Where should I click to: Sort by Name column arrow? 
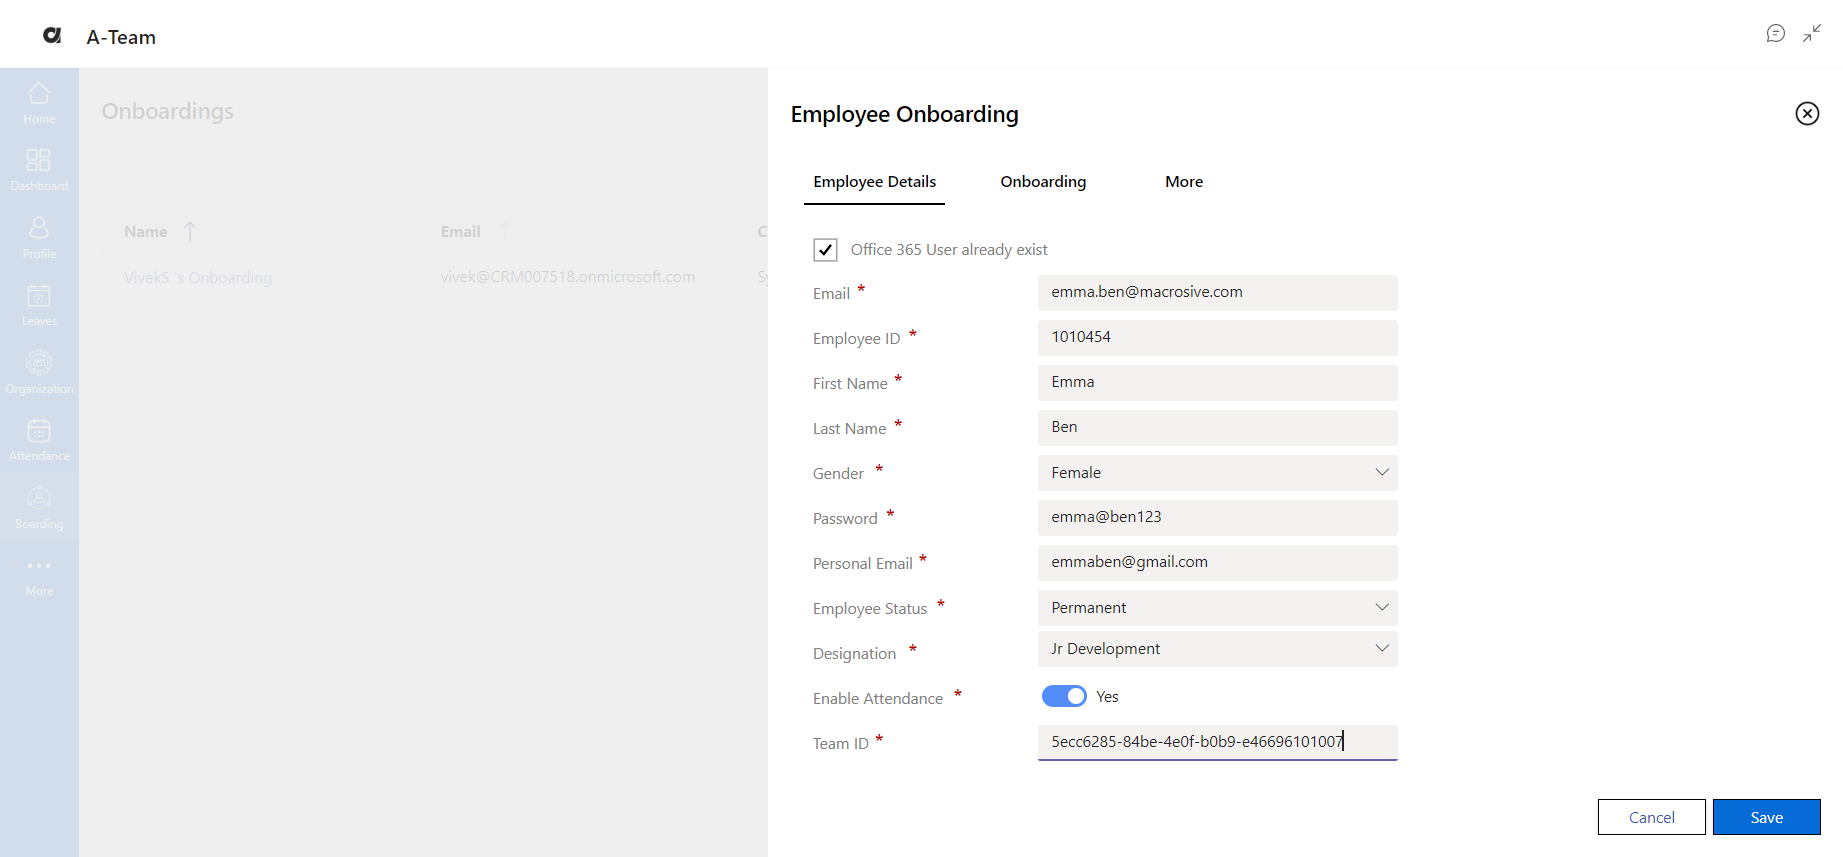pos(190,231)
